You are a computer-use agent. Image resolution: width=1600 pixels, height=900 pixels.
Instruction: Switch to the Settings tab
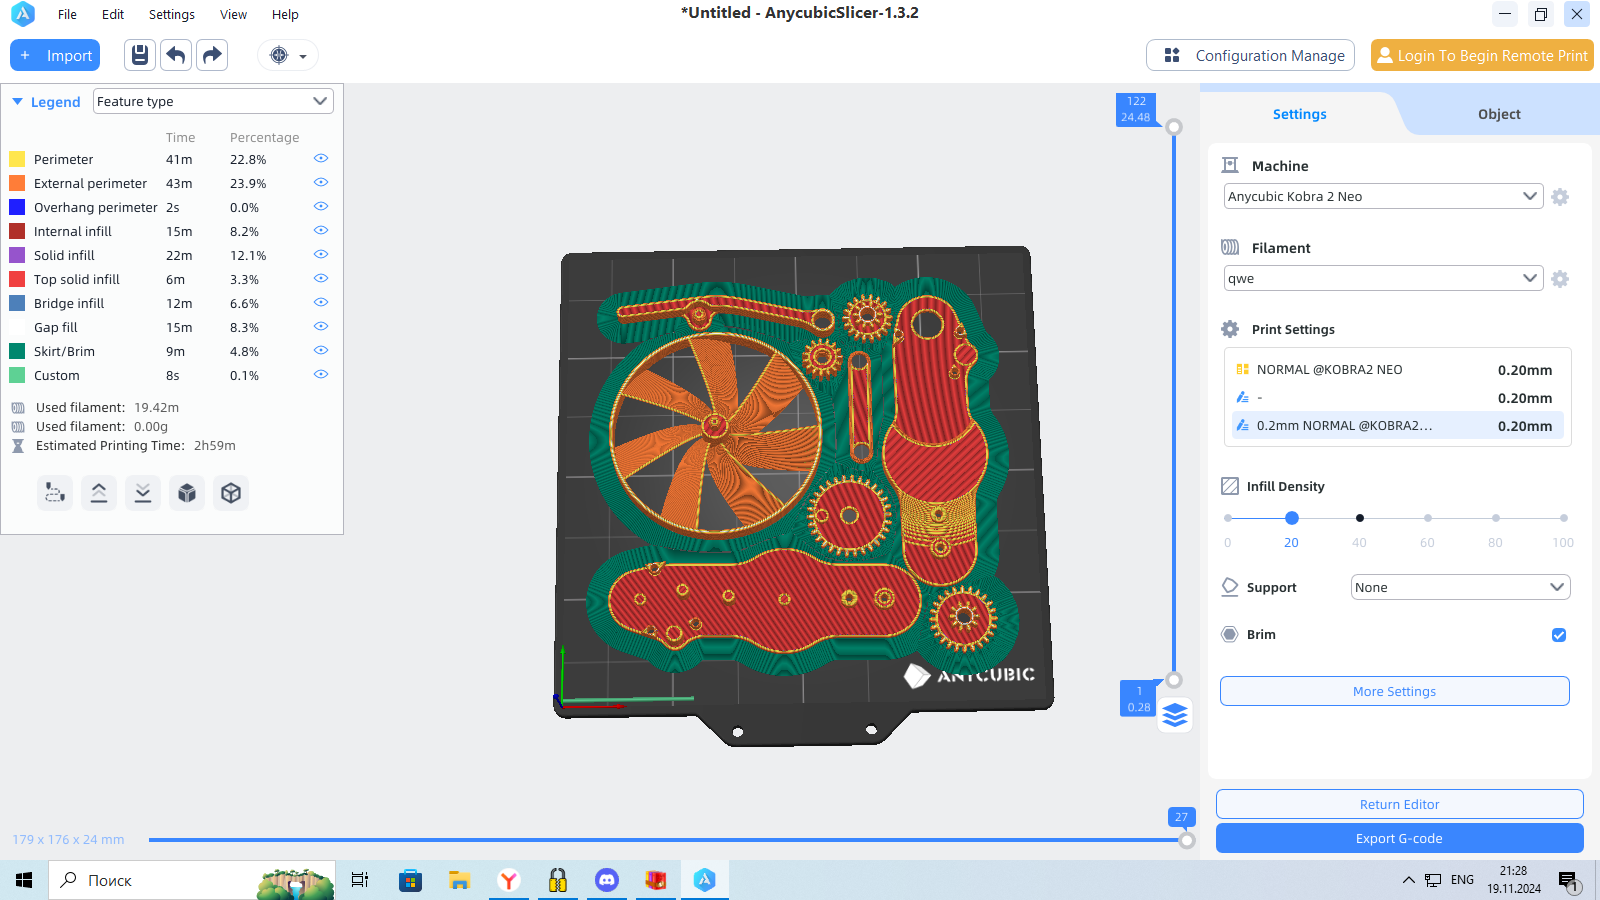[x=1299, y=114]
